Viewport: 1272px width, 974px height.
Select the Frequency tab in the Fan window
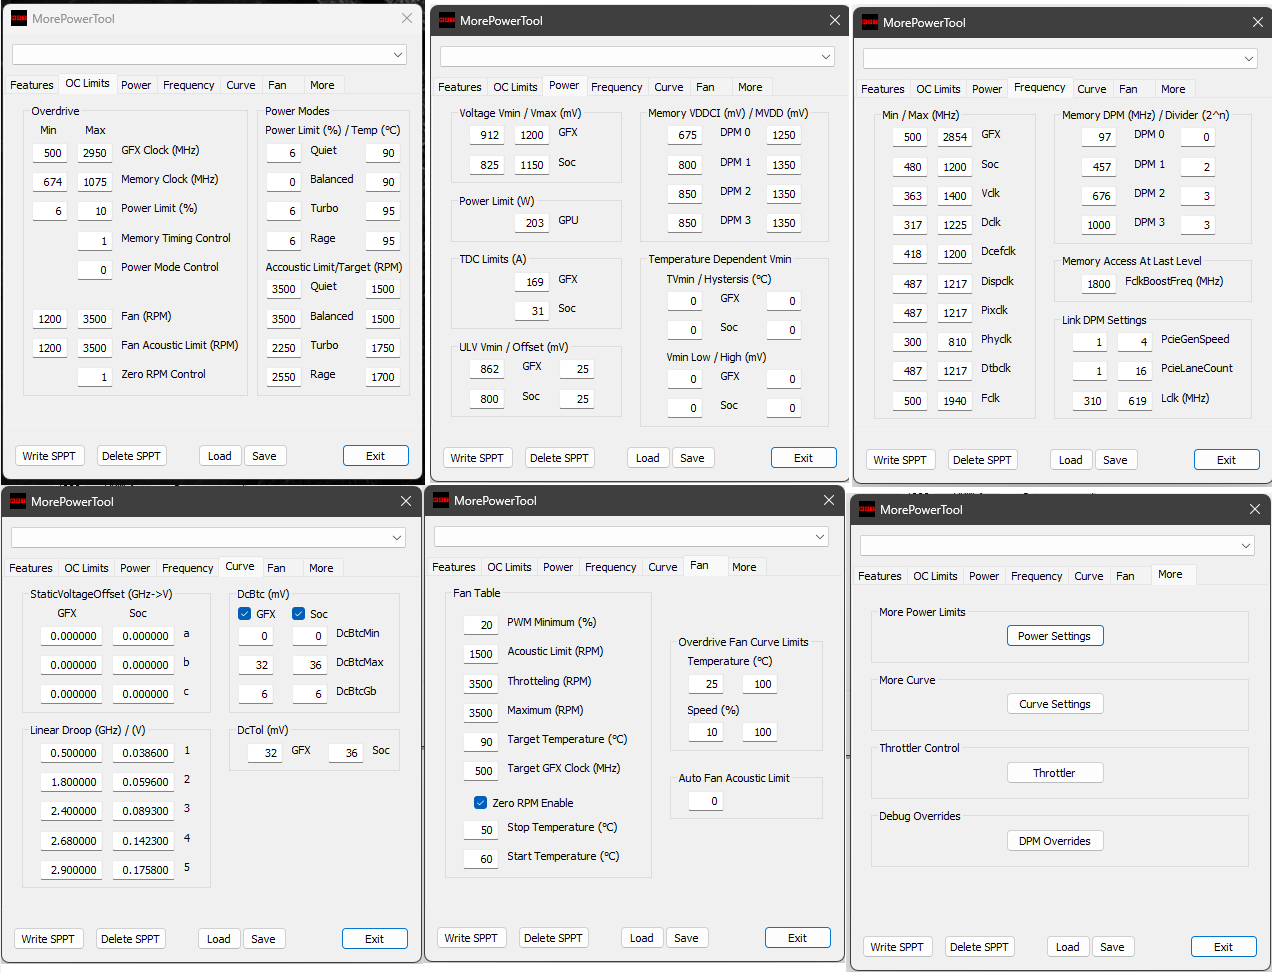point(610,567)
